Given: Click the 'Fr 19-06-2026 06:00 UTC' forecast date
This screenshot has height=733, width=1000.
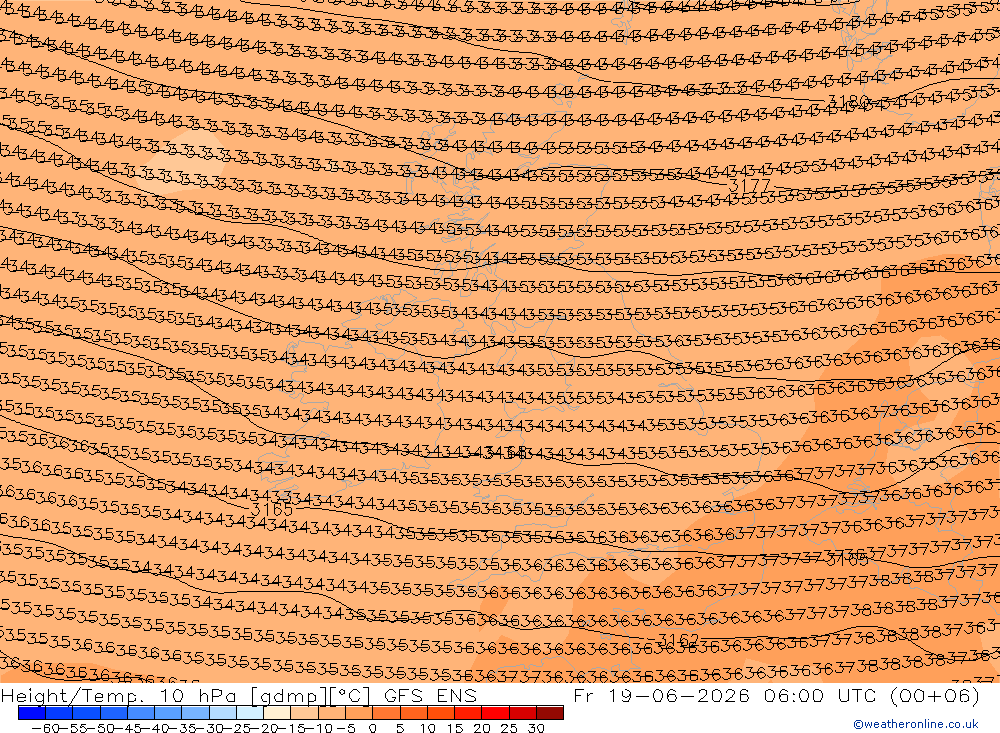Looking at the screenshot, I should 727,695.
